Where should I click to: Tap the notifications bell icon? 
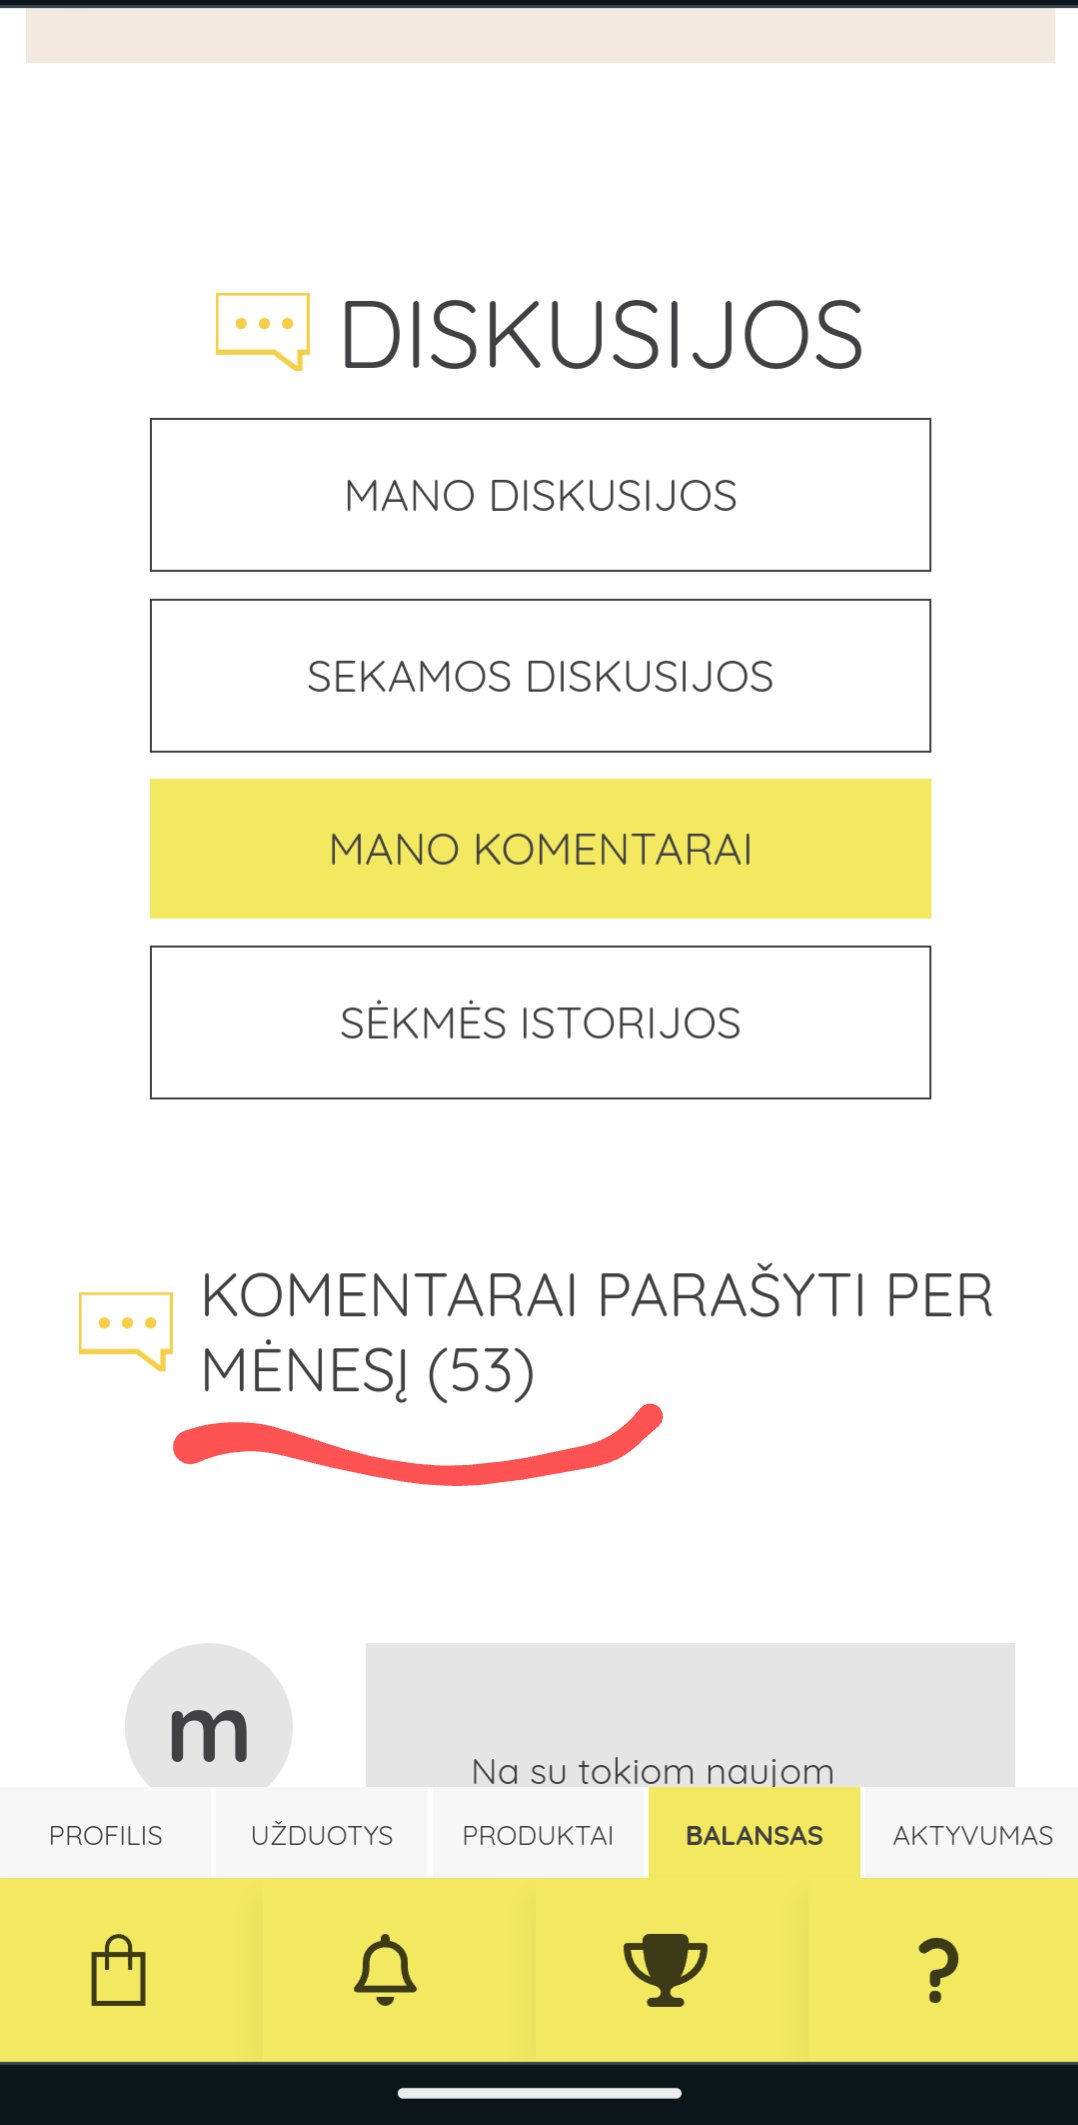pos(385,1970)
